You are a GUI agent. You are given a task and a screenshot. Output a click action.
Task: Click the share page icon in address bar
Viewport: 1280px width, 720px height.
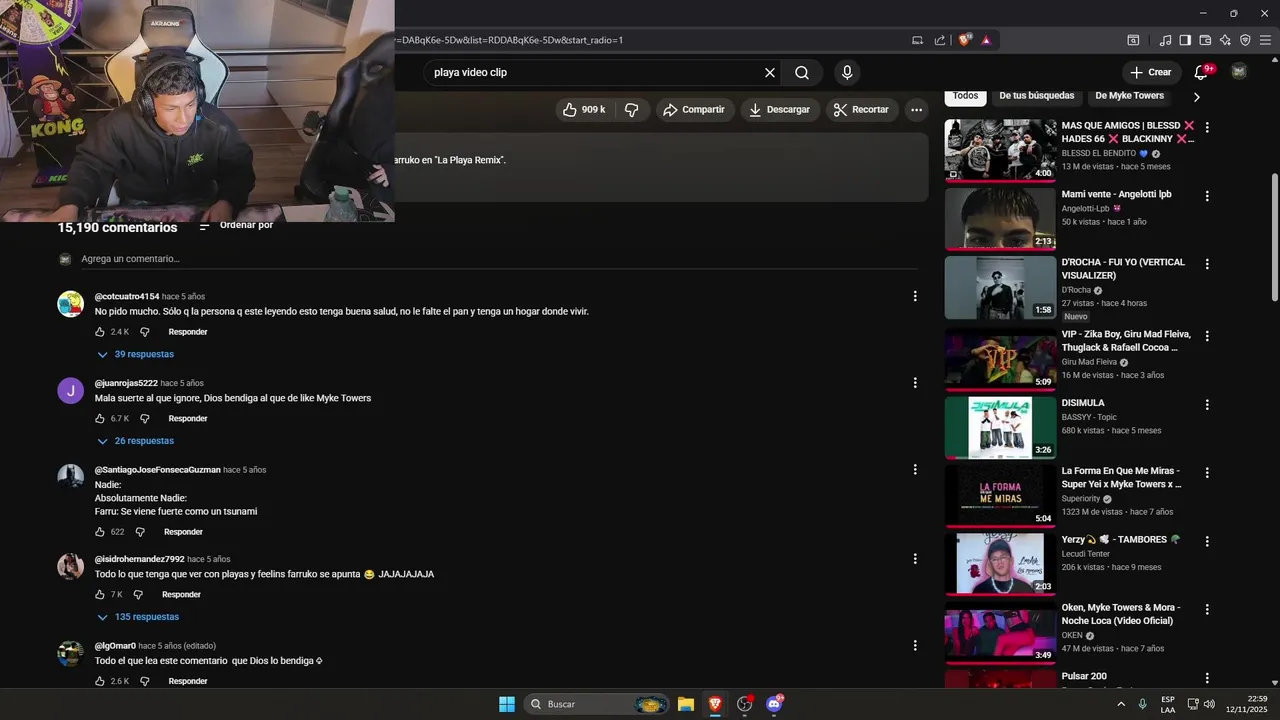pos(940,40)
